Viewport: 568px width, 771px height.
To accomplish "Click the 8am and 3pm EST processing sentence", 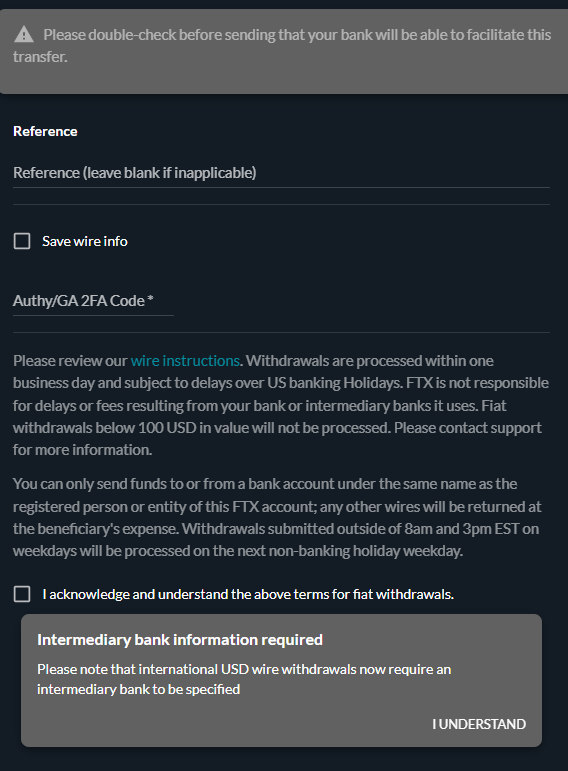I will (x=276, y=540).
